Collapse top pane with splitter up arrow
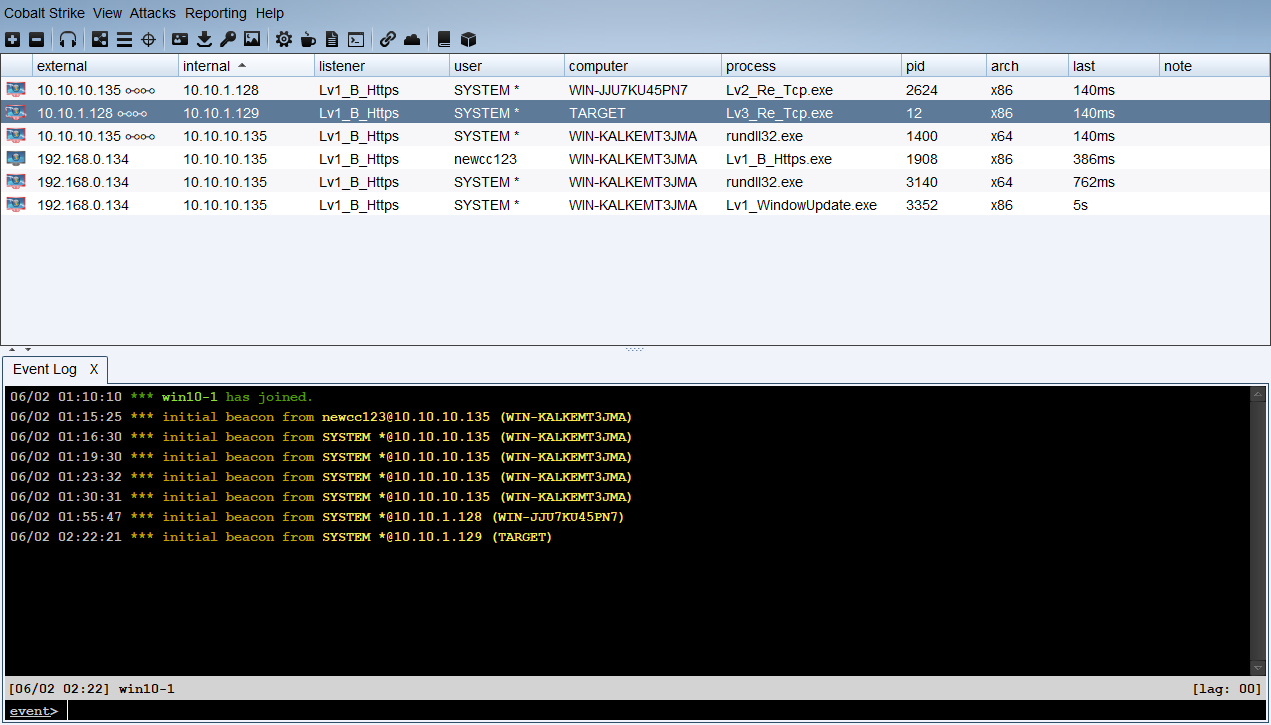Screen dimensions: 1271x725 point(12,349)
